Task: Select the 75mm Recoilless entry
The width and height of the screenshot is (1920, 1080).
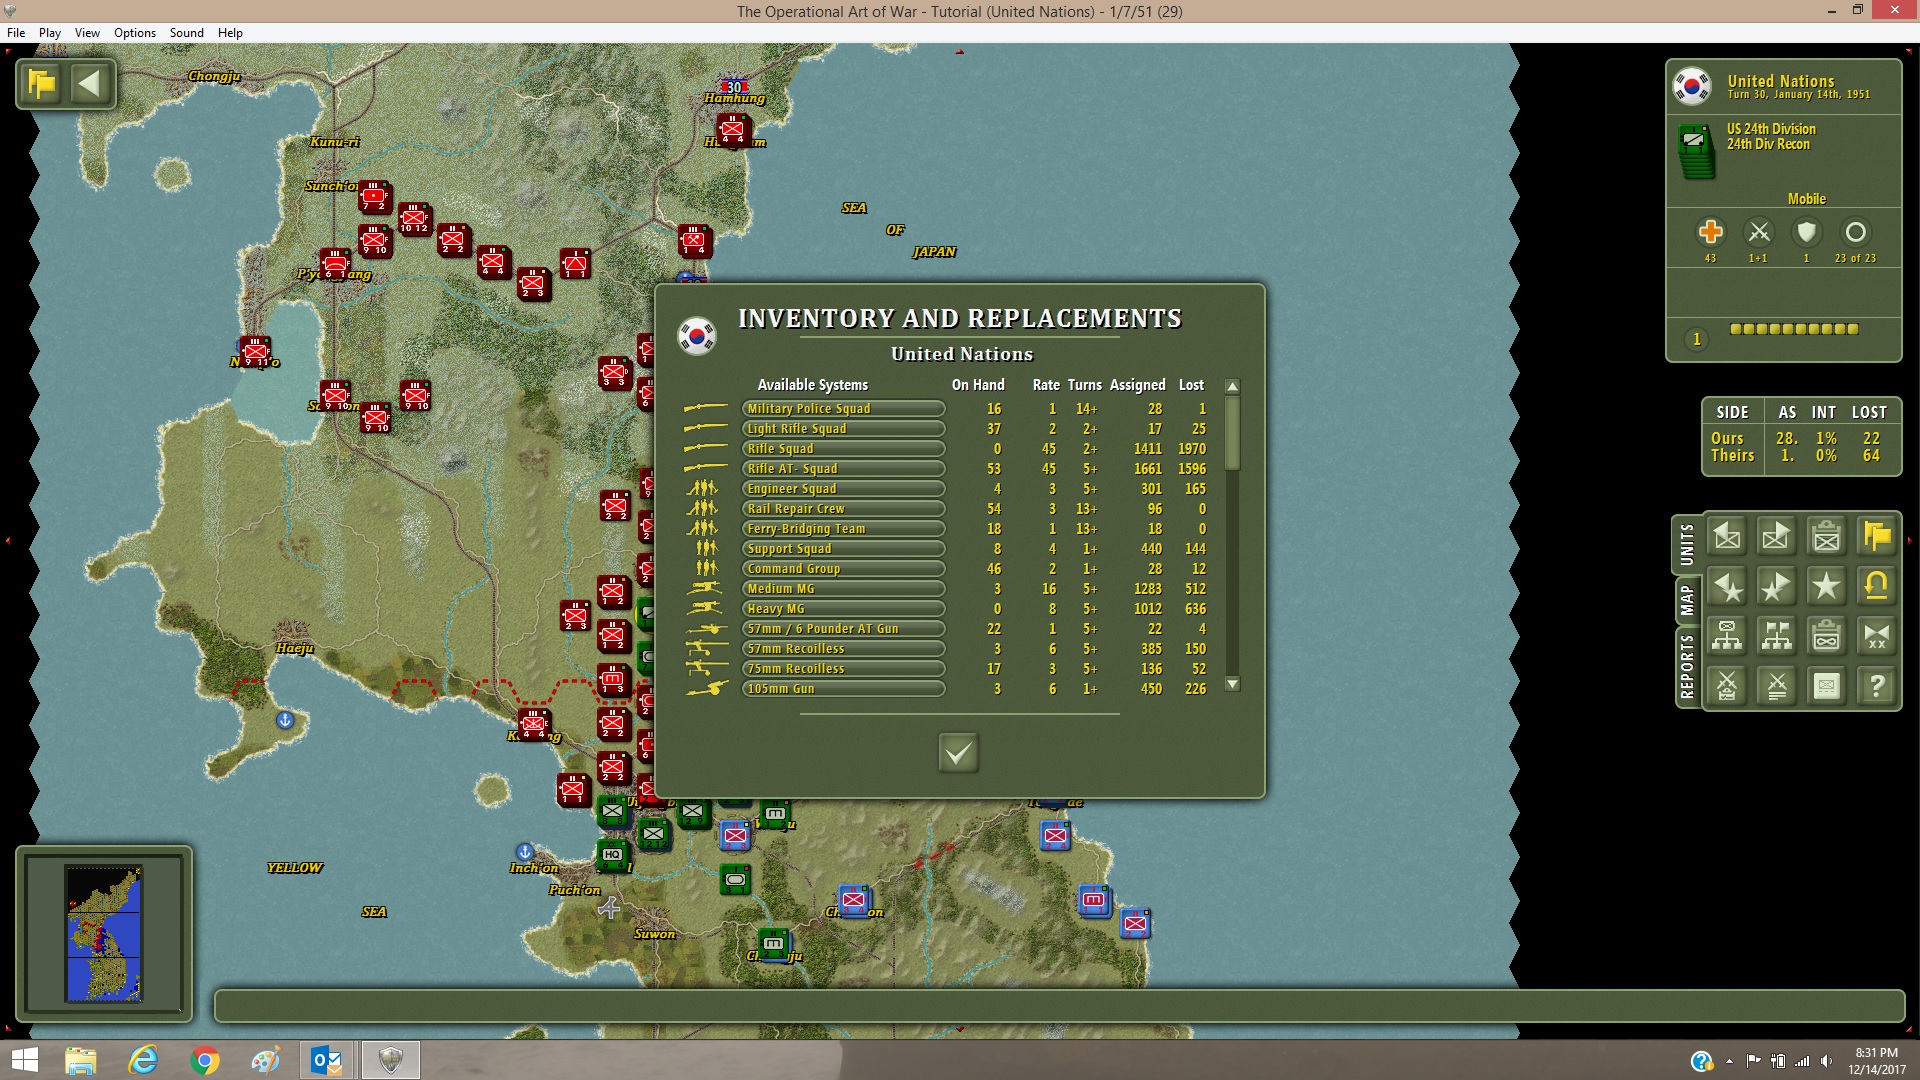Action: point(843,669)
